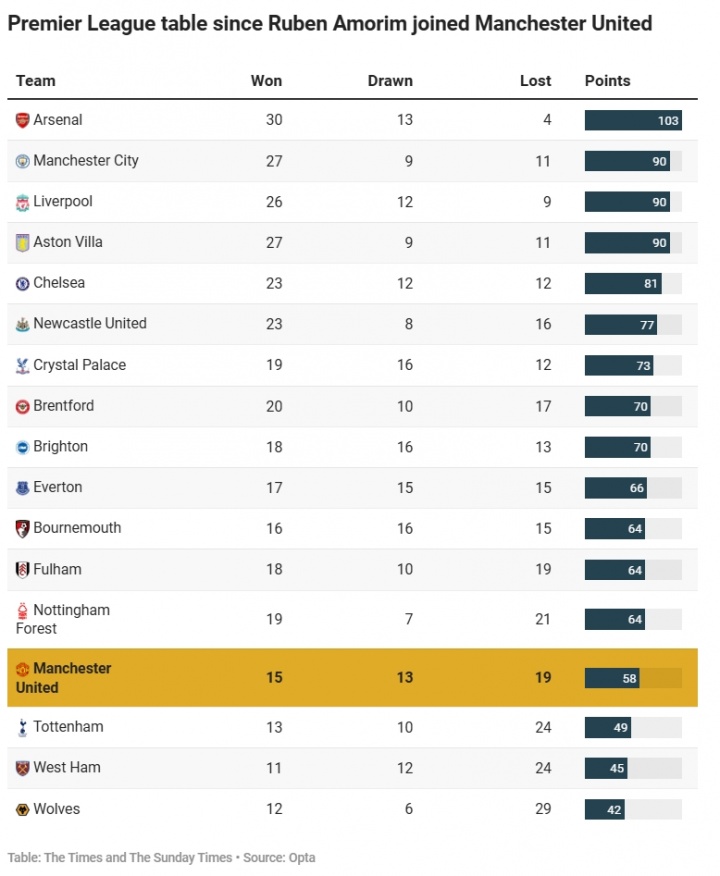This screenshot has height=876, width=720.
Task: Click the Liverpool club crest icon
Action: click(x=23, y=202)
